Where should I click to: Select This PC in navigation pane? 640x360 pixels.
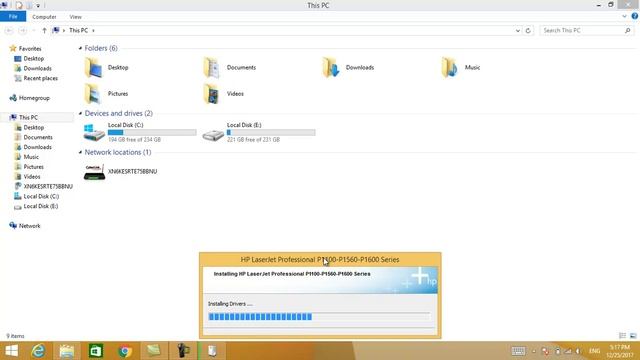tap(28, 118)
